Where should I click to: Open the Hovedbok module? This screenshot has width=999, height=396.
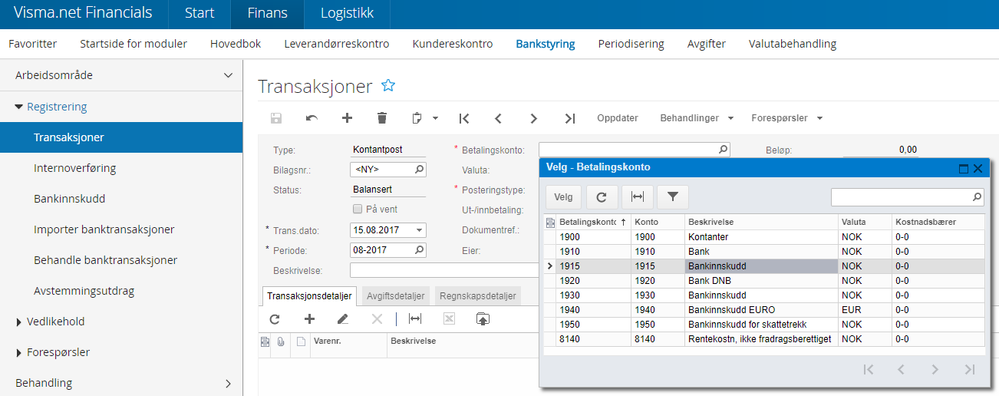click(x=236, y=44)
